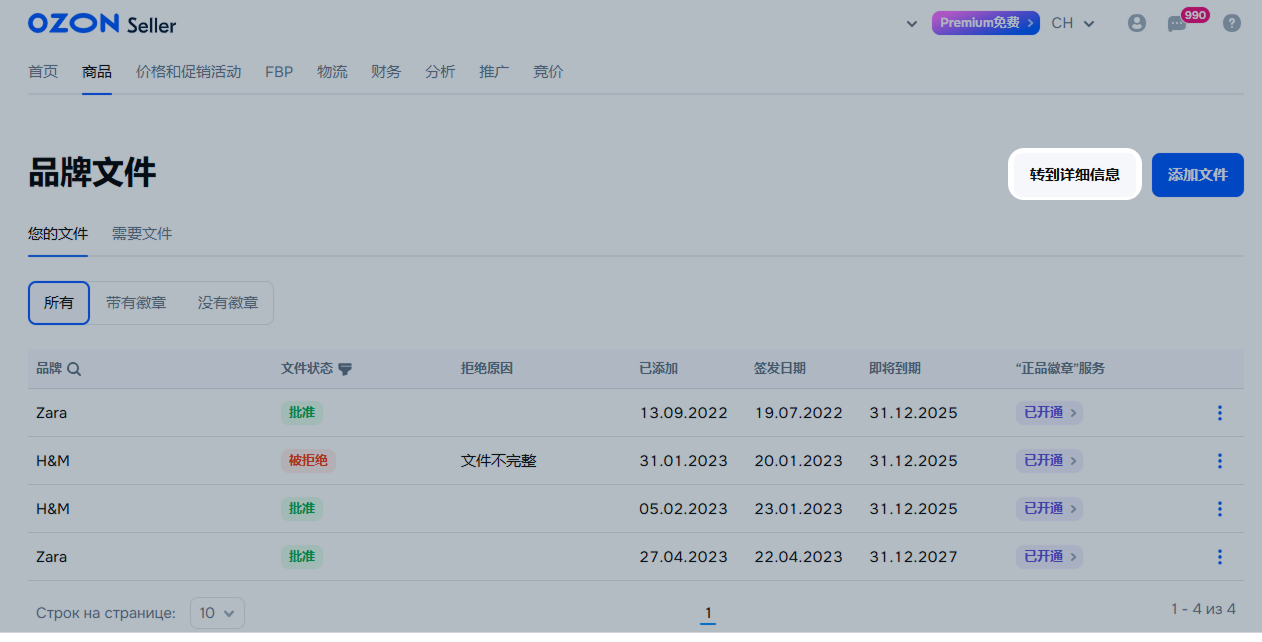Click the OZON Seller logo

point(102,24)
